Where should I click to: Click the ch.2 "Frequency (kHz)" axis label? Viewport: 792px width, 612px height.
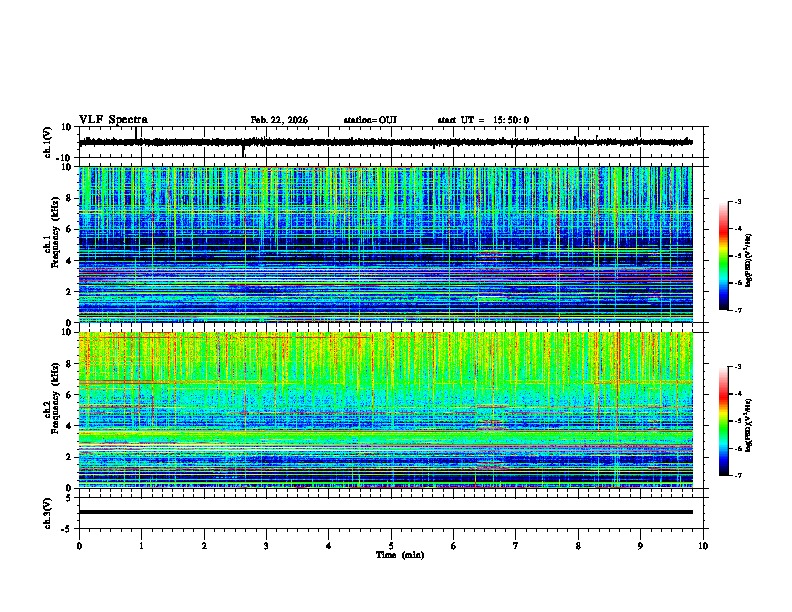click(55, 399)
